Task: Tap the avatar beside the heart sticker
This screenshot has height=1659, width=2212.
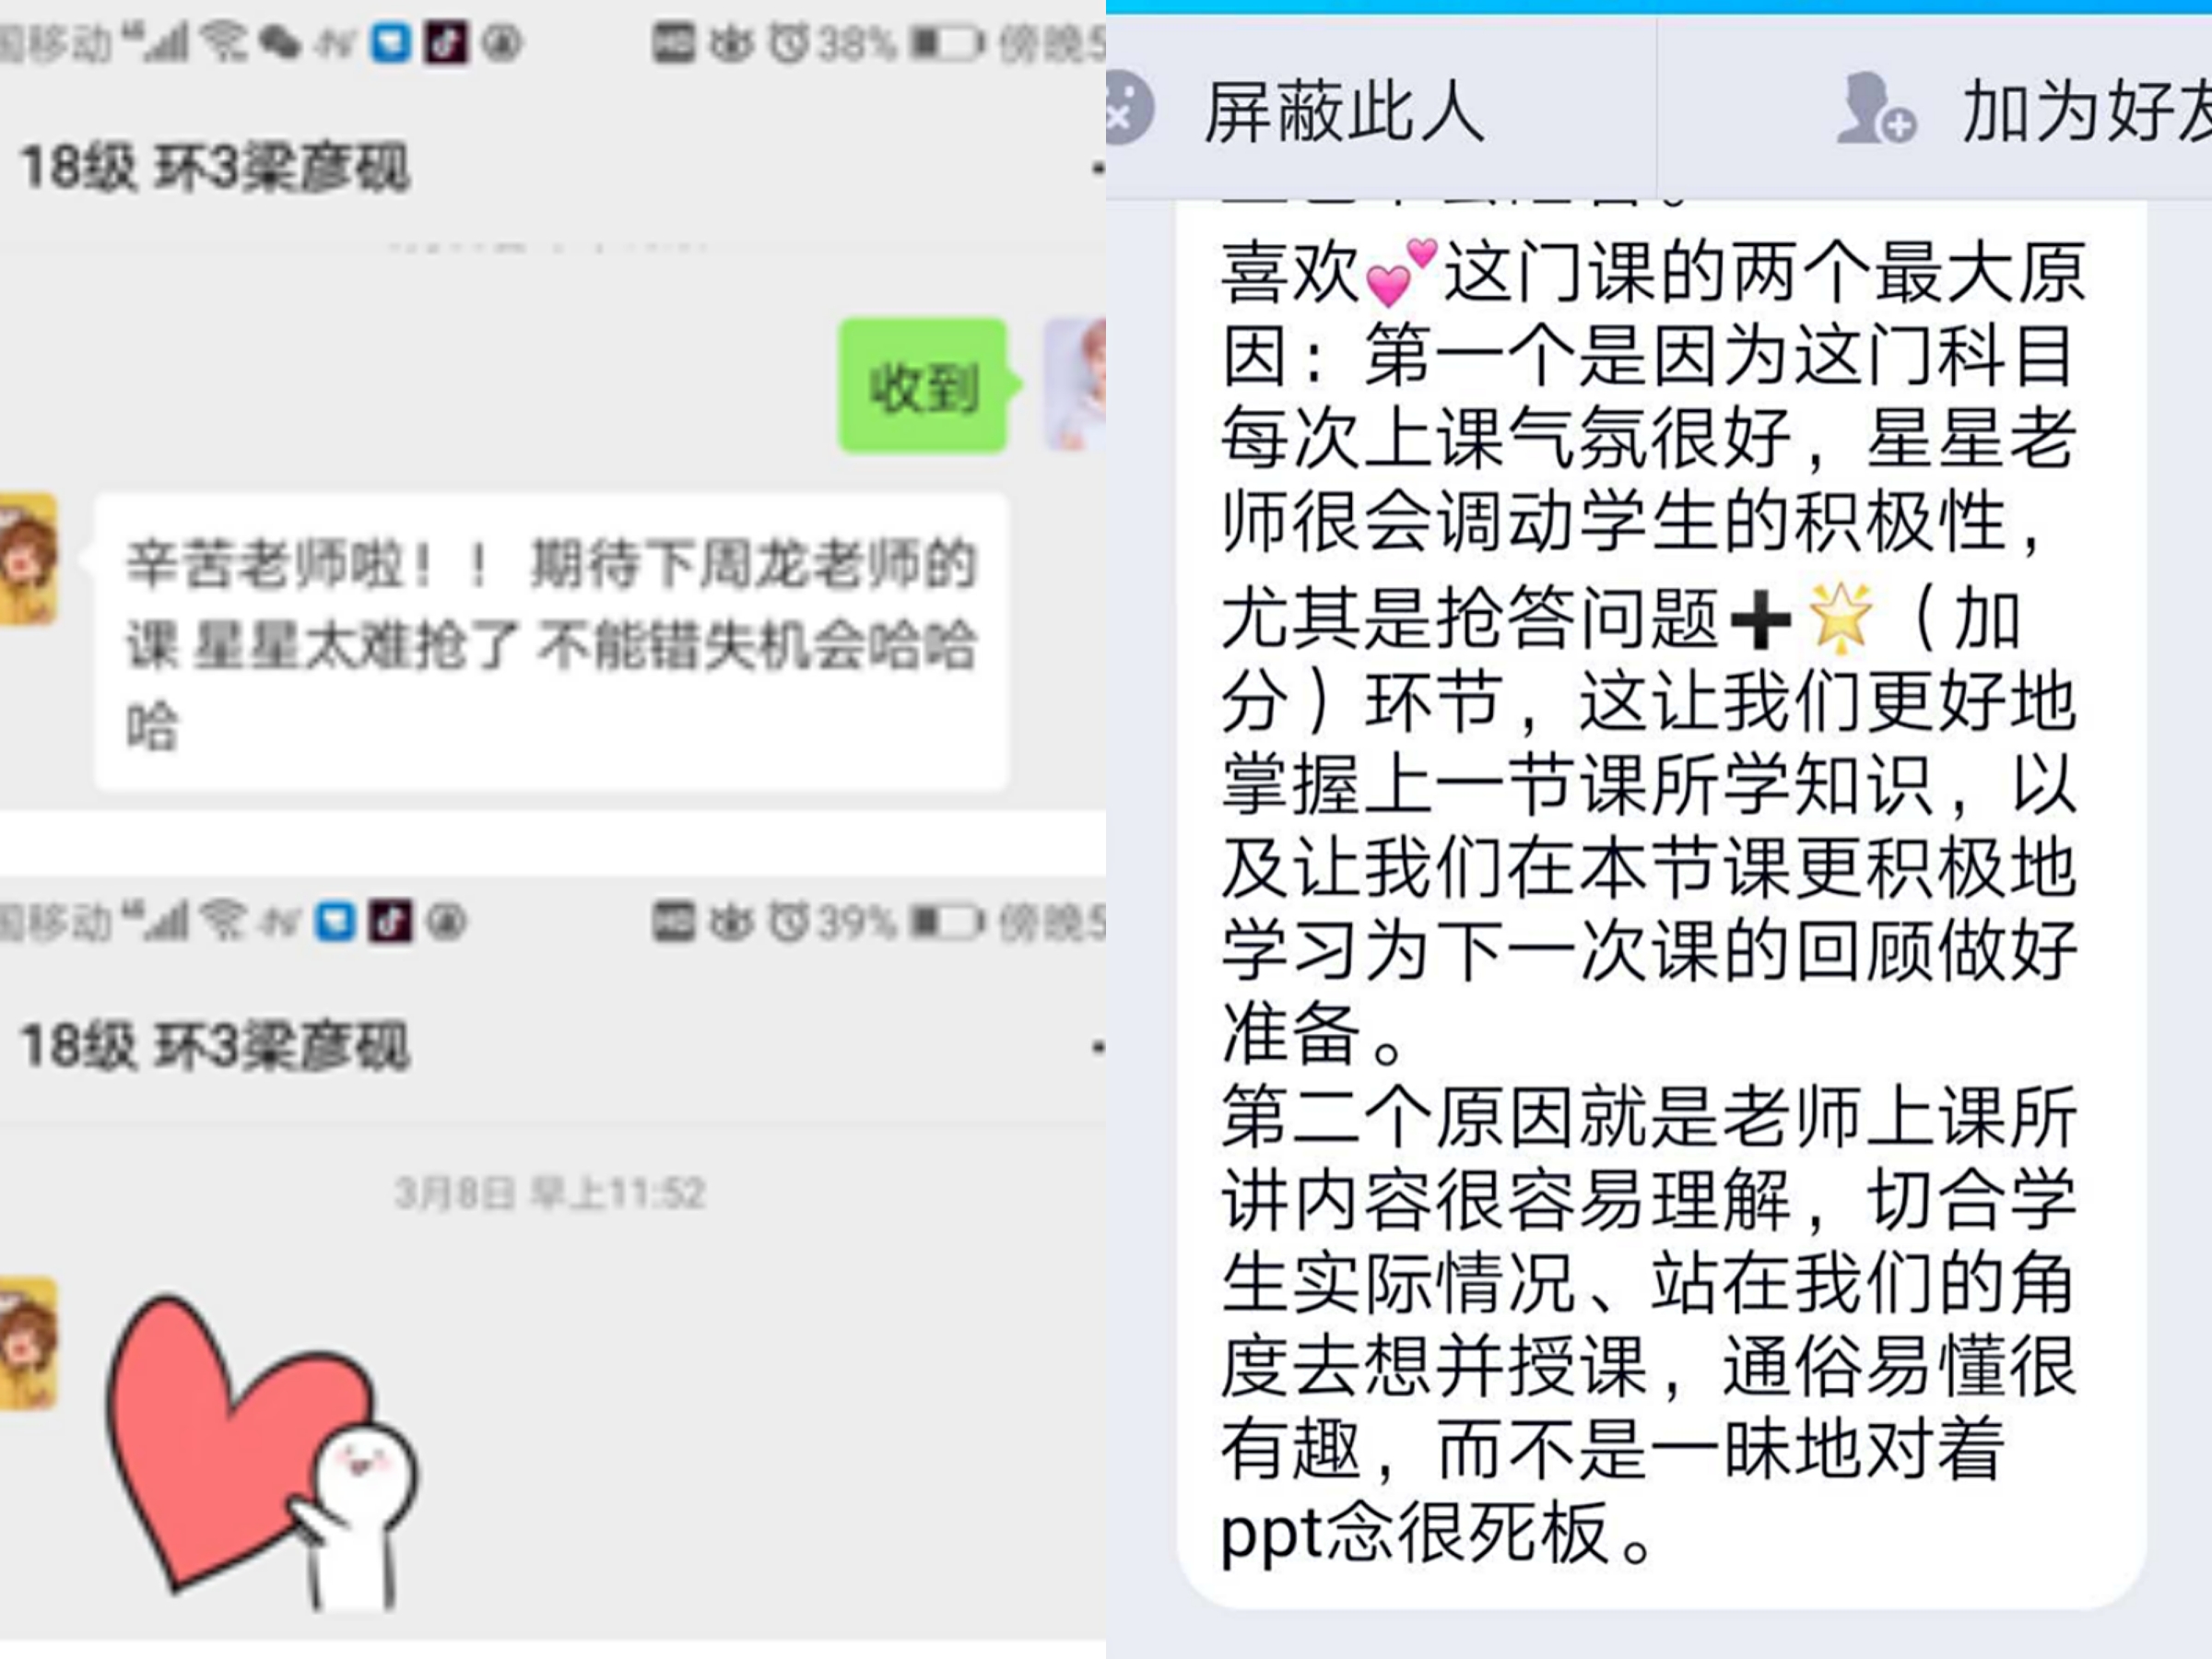Action: tap(28, 1343)
